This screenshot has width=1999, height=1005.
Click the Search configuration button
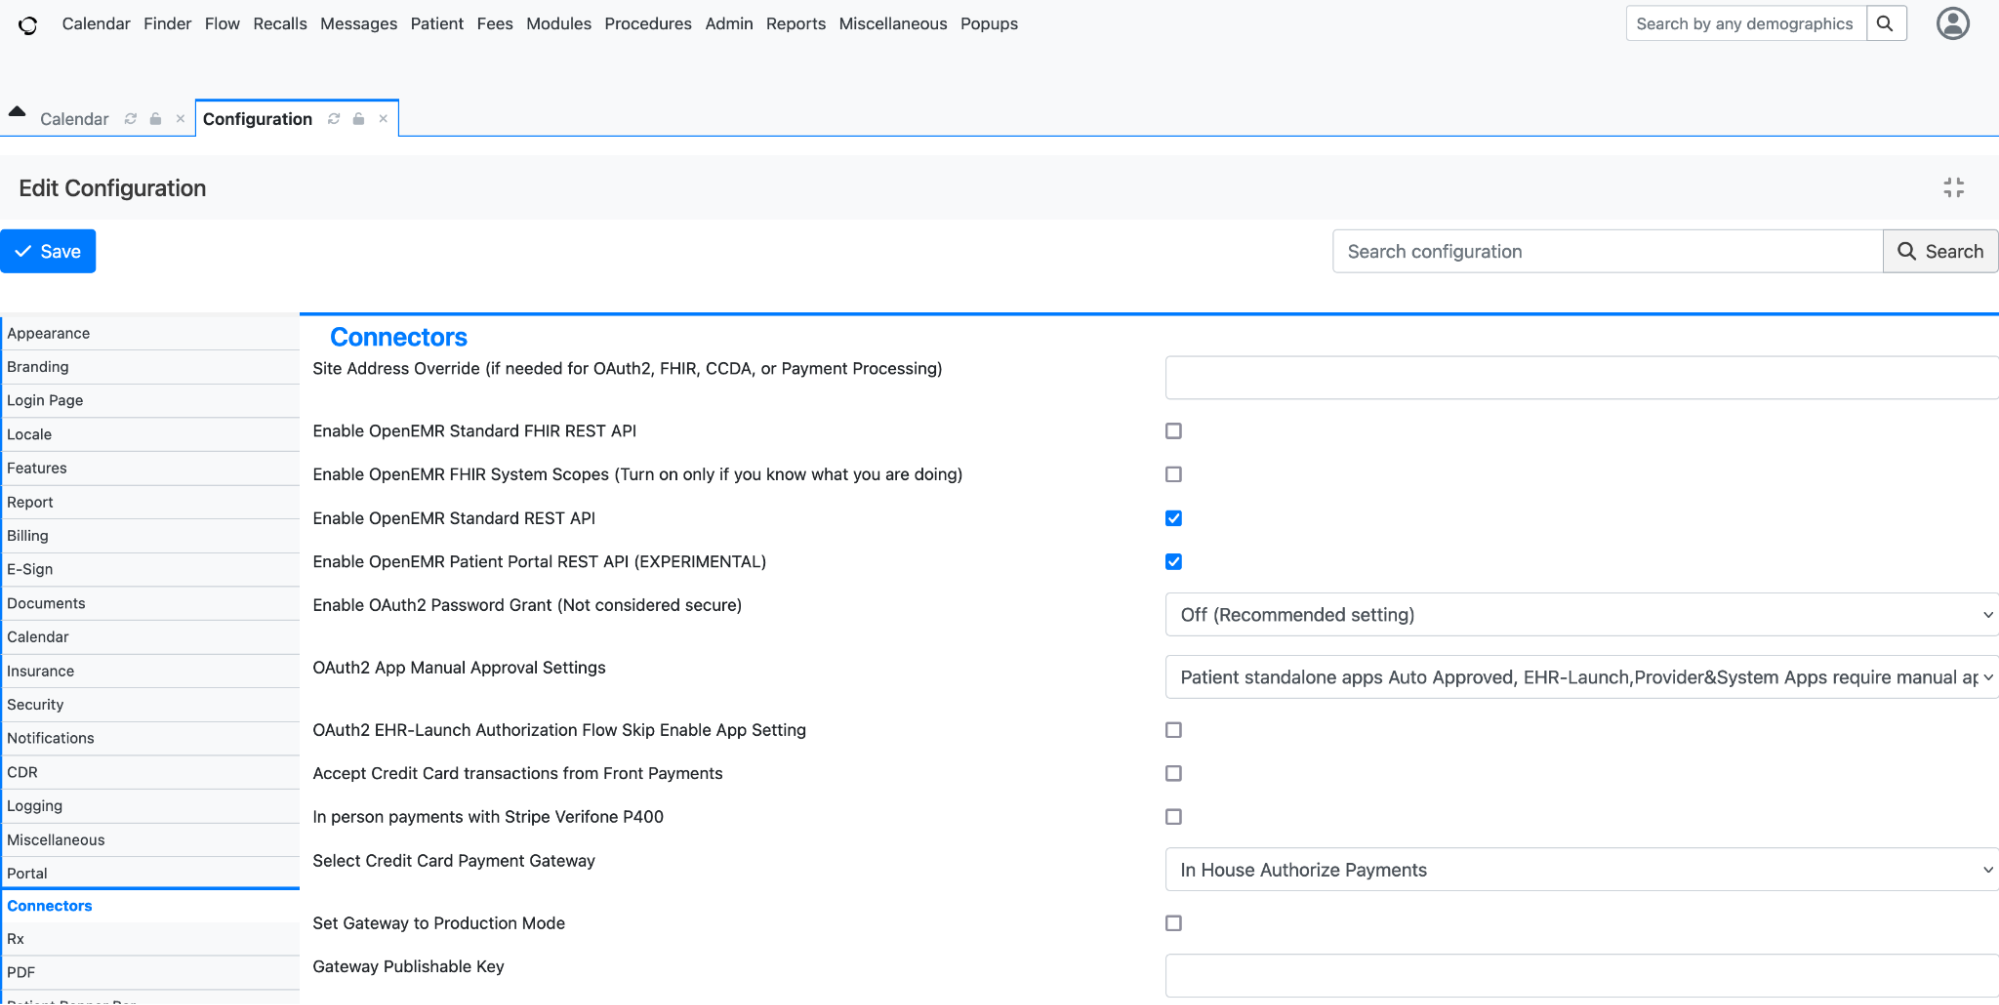(1940, 252)
